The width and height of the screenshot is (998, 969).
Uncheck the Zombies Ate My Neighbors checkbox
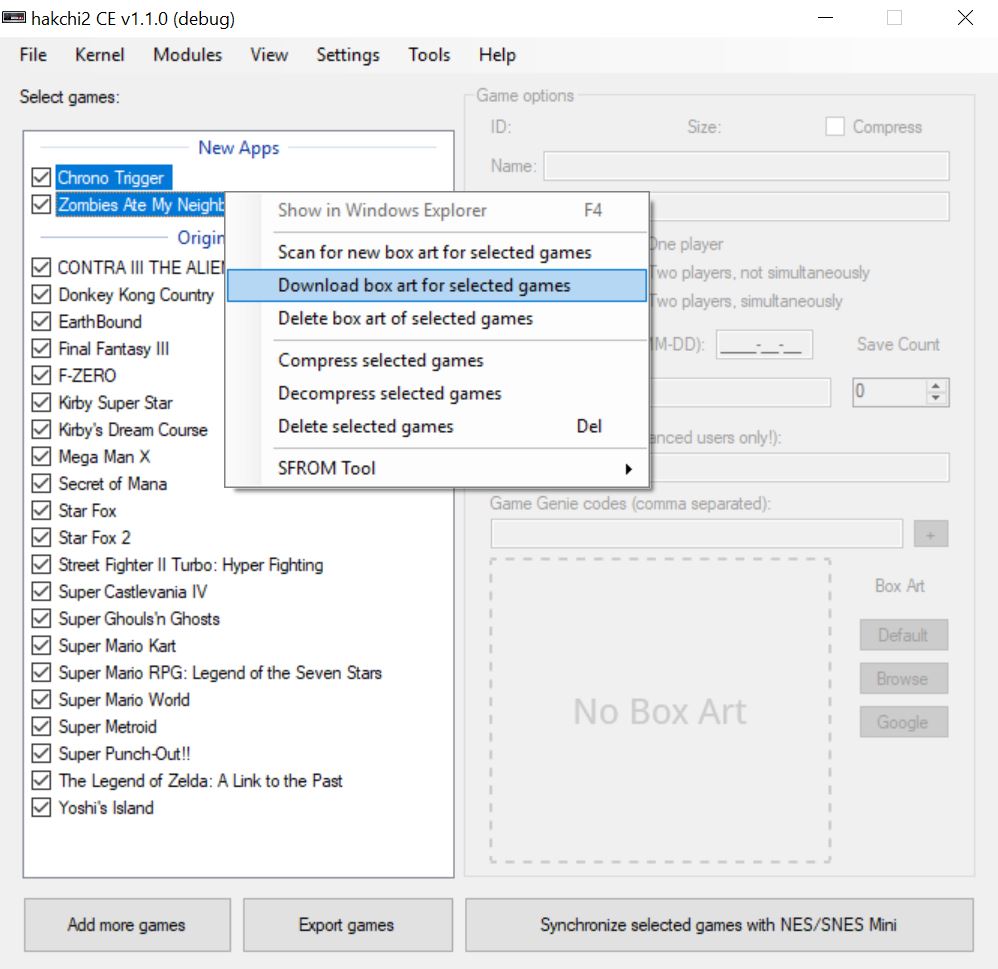point(41,204)
